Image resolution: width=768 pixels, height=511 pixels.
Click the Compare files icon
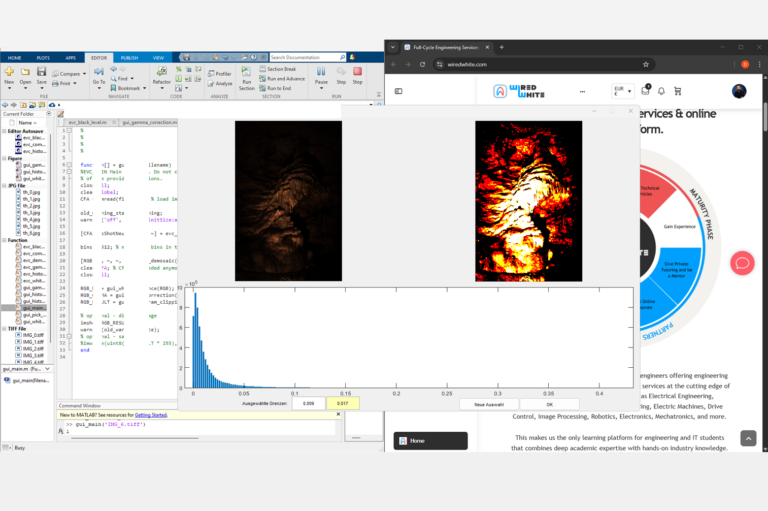click(55, 74)
